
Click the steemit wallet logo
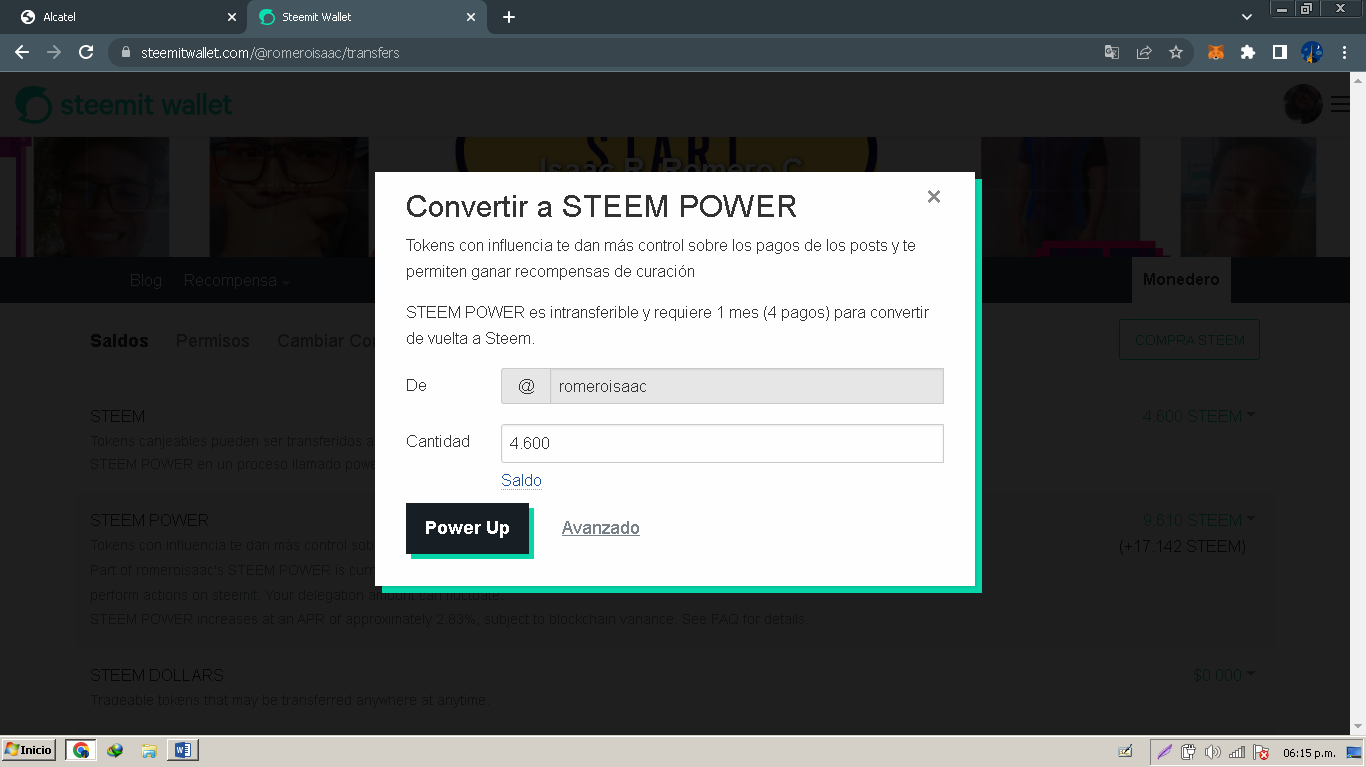tap(124, 104)
